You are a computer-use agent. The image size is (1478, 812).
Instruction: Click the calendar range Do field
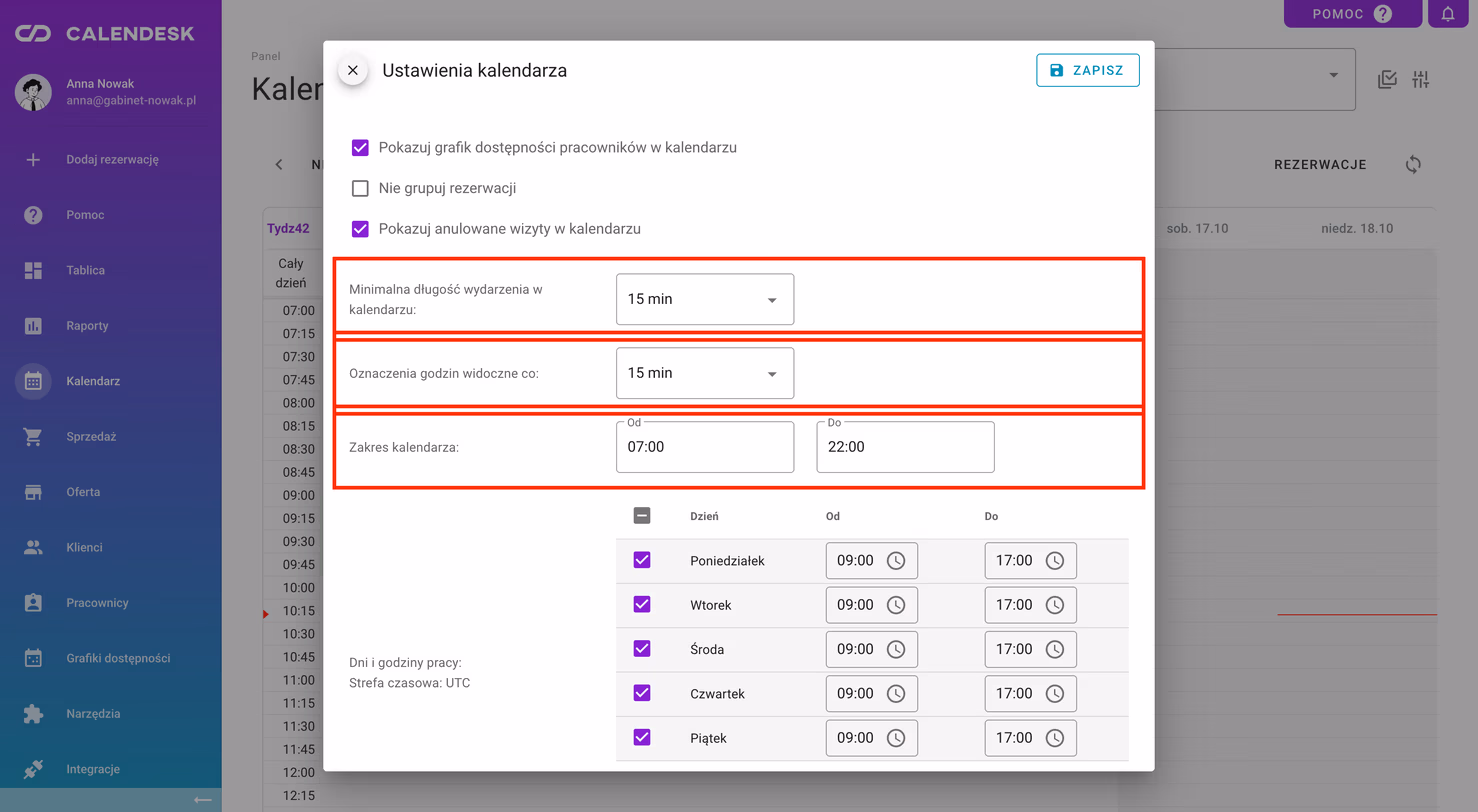click(905, 447)
